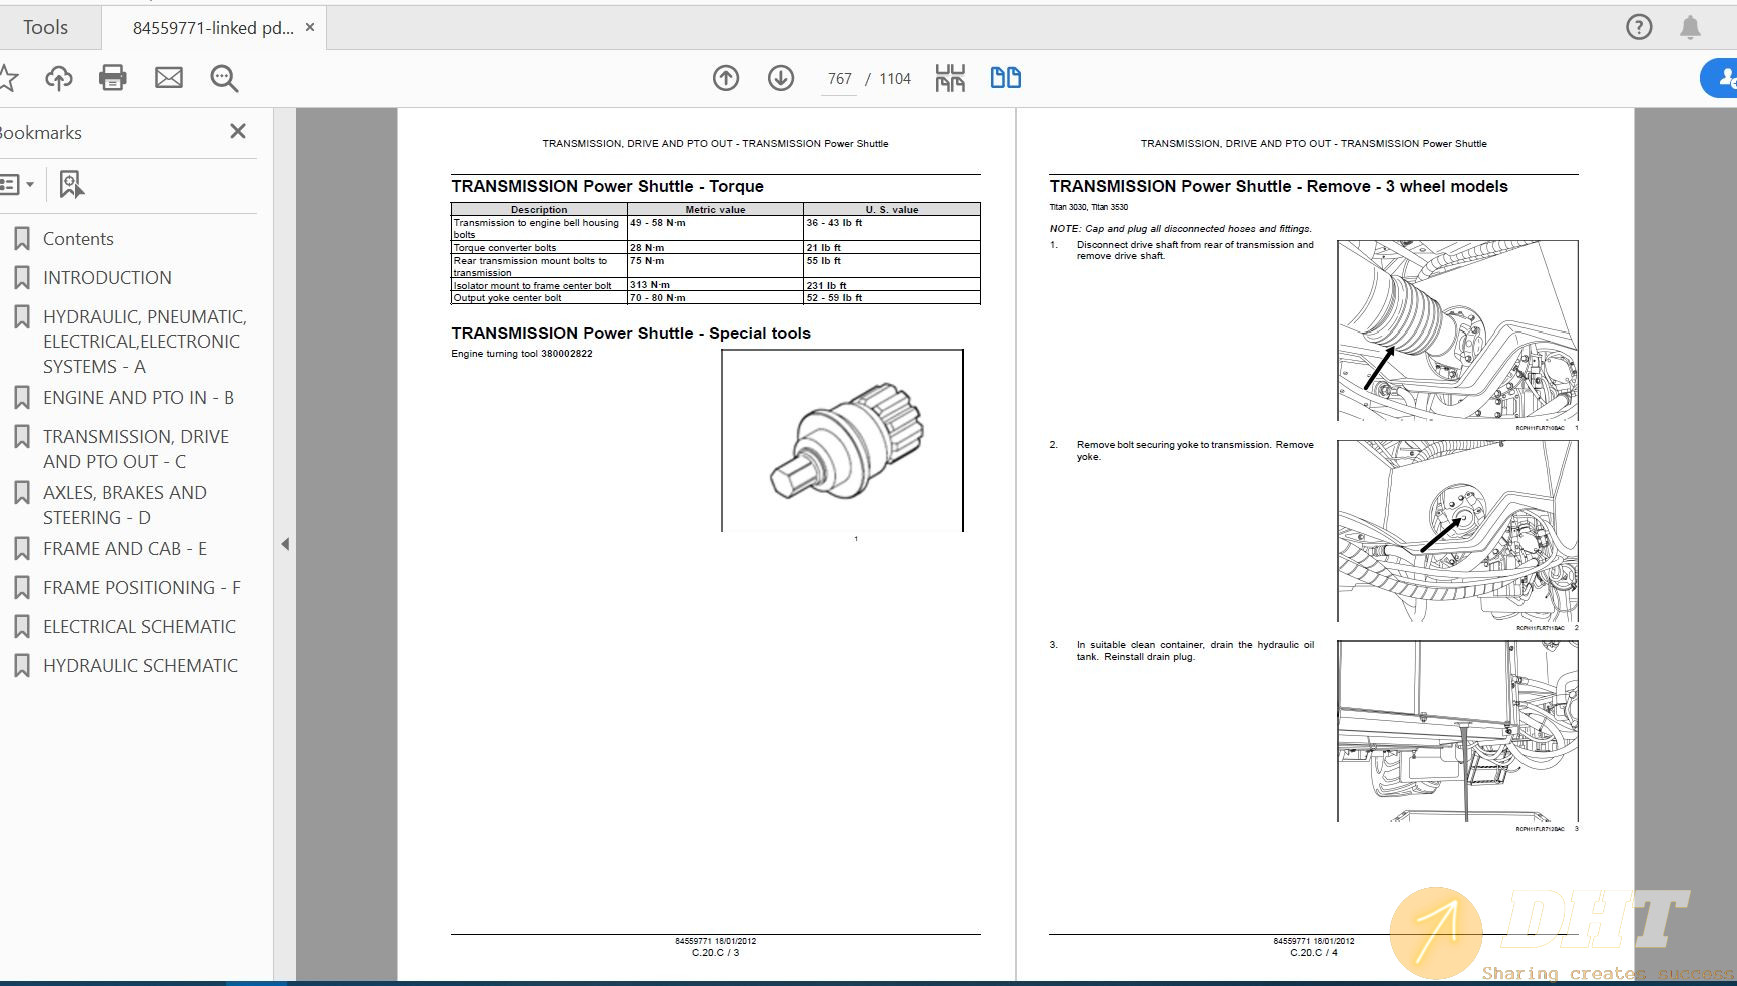Viewport: 1737px width, 986px height.
Task: Open the help question-mark icon
Action: pos(1640,27)
